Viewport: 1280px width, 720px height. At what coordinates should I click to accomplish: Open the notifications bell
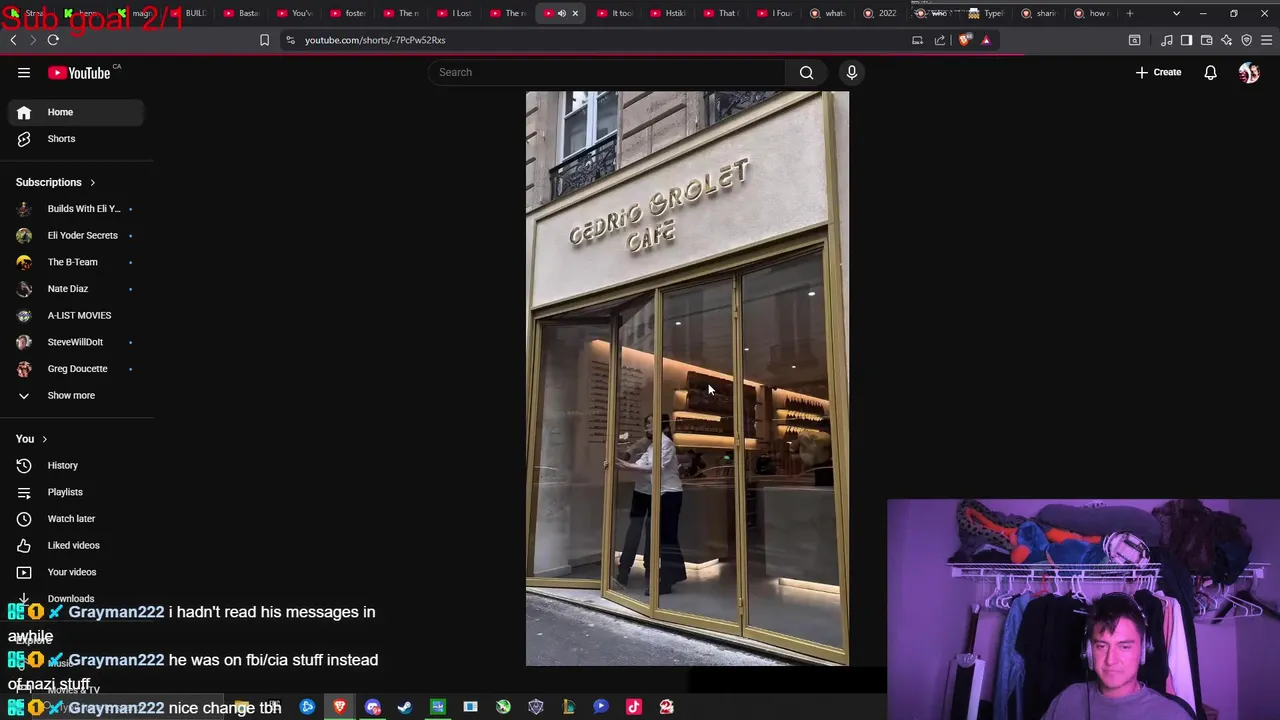pyautogui.click(x=1210, y=72)
